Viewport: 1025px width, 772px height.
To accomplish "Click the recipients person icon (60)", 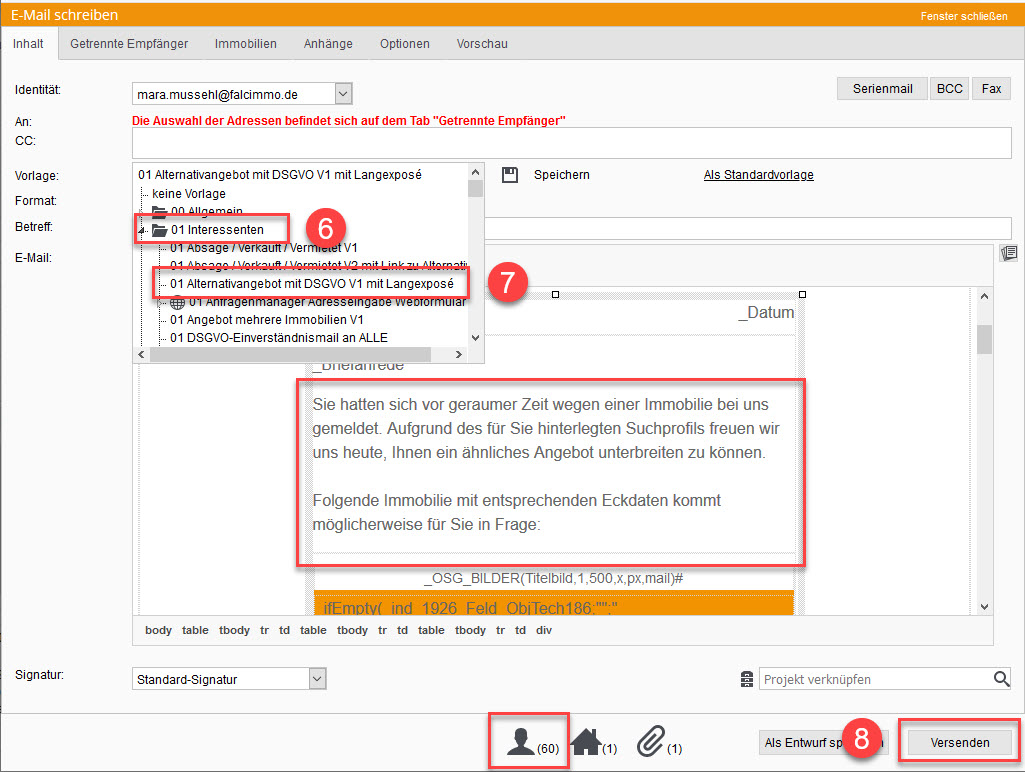I will [x=520, y=741].
